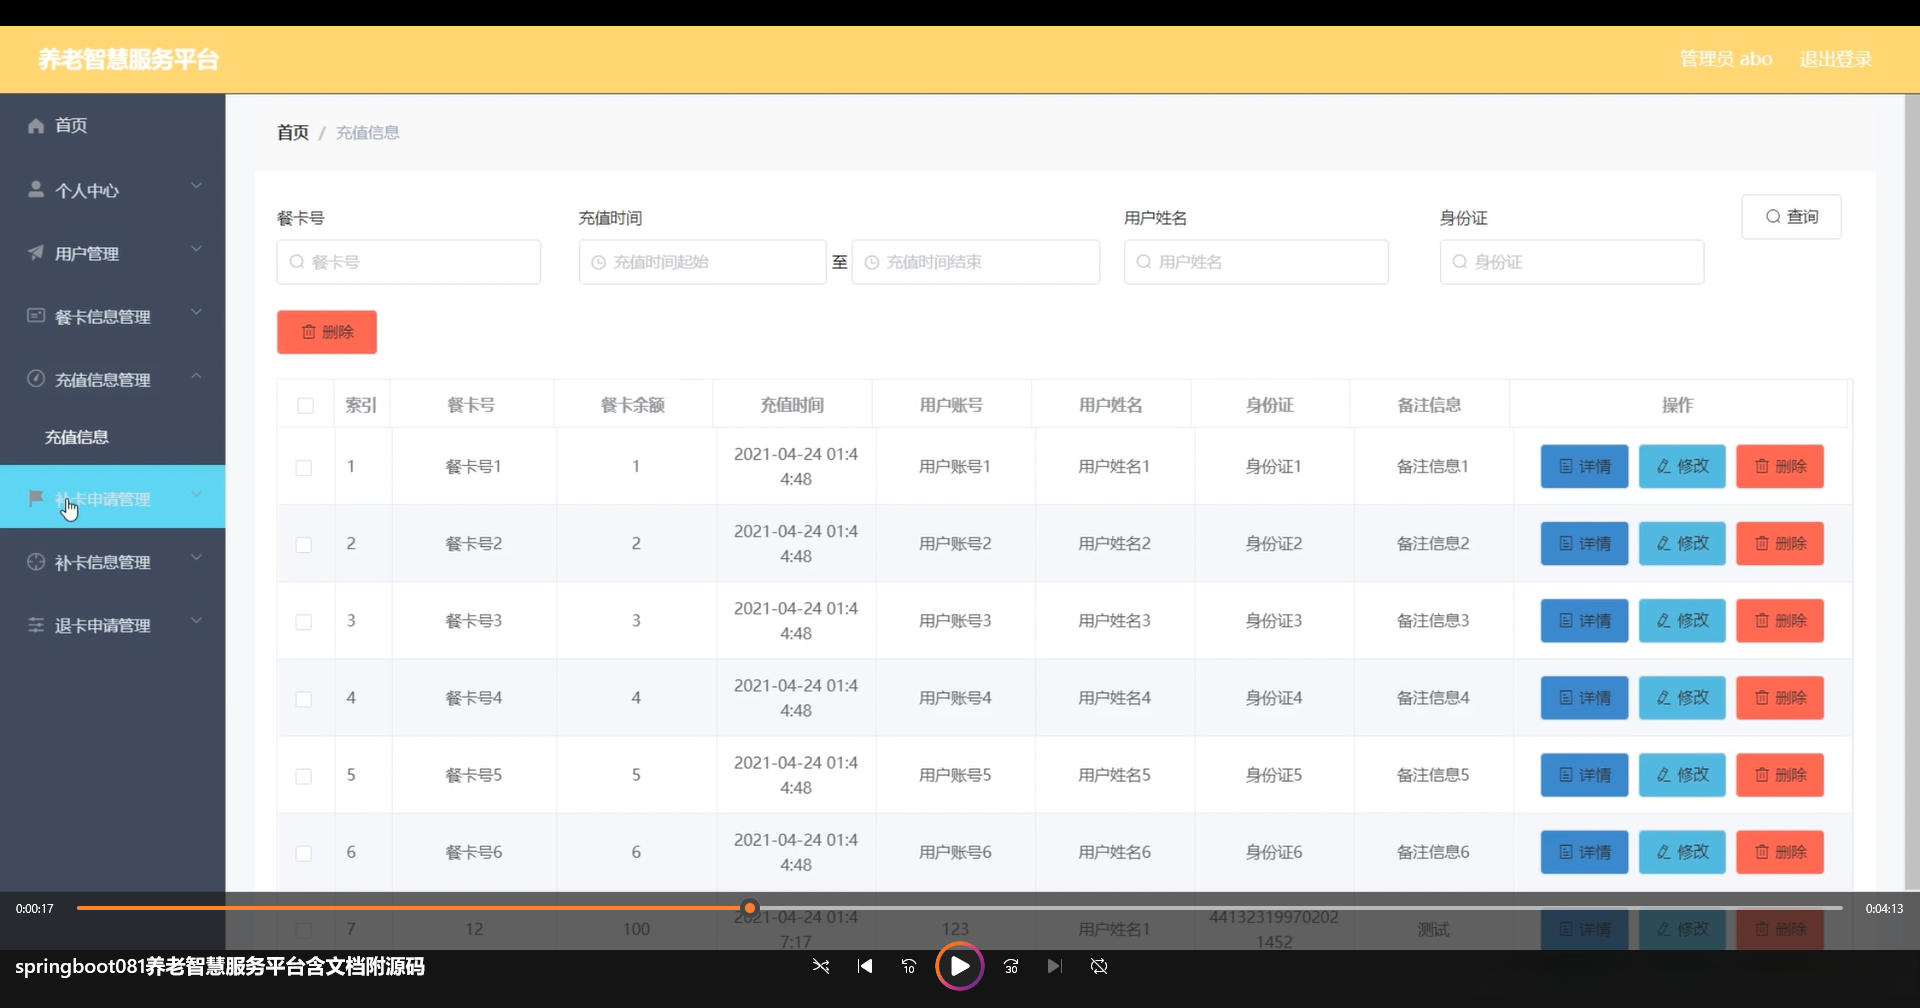Screen dimensions: 1920x1008
Task: Focus the 身份证 search input
Action: click(1572, 262)
